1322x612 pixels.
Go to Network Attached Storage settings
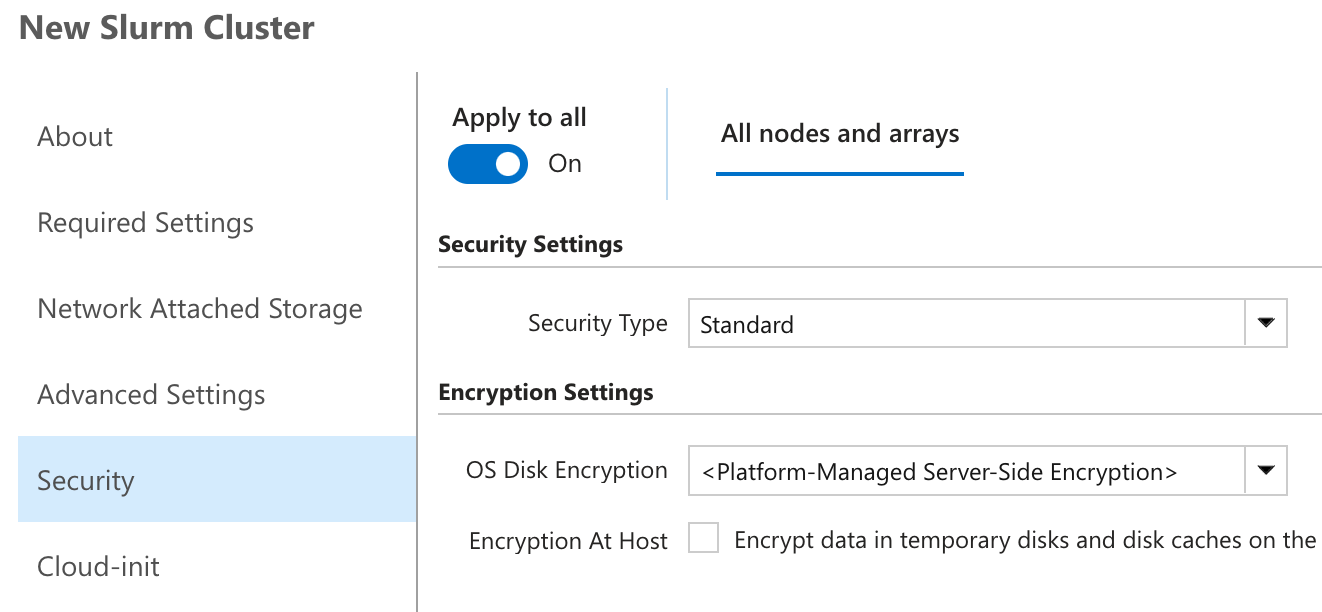199,308
